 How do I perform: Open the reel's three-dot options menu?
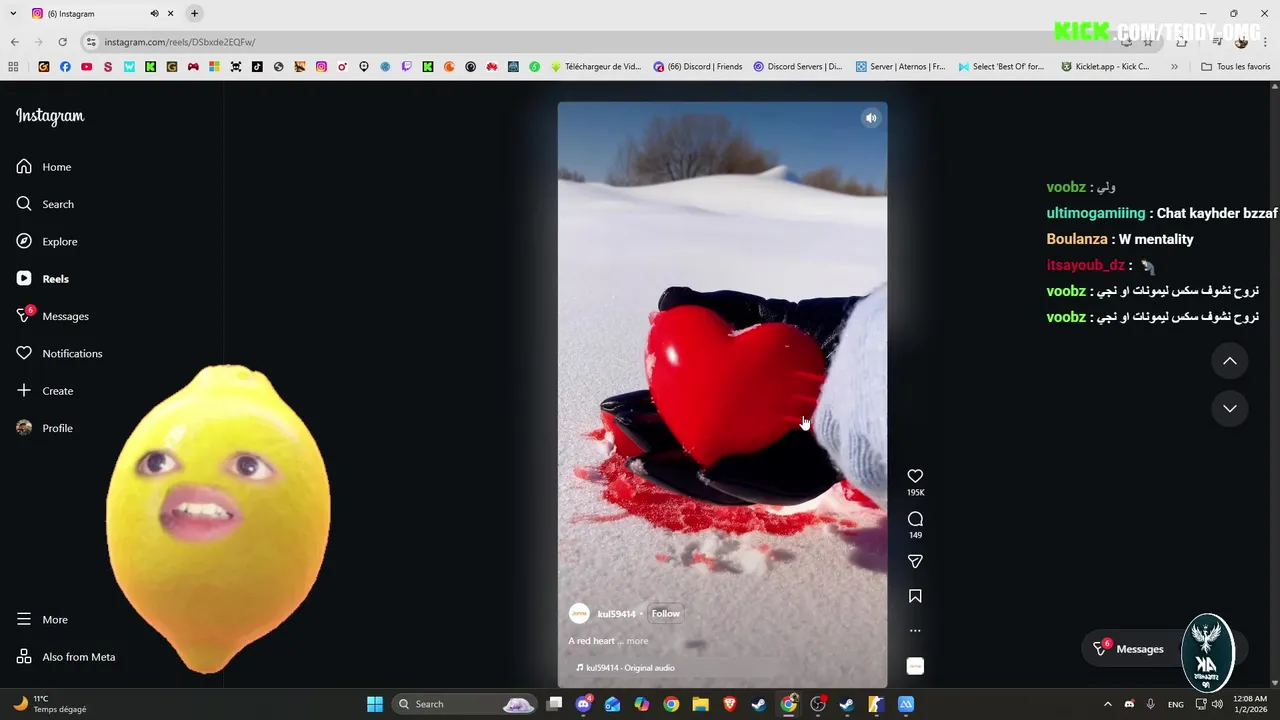click(915, 631)
